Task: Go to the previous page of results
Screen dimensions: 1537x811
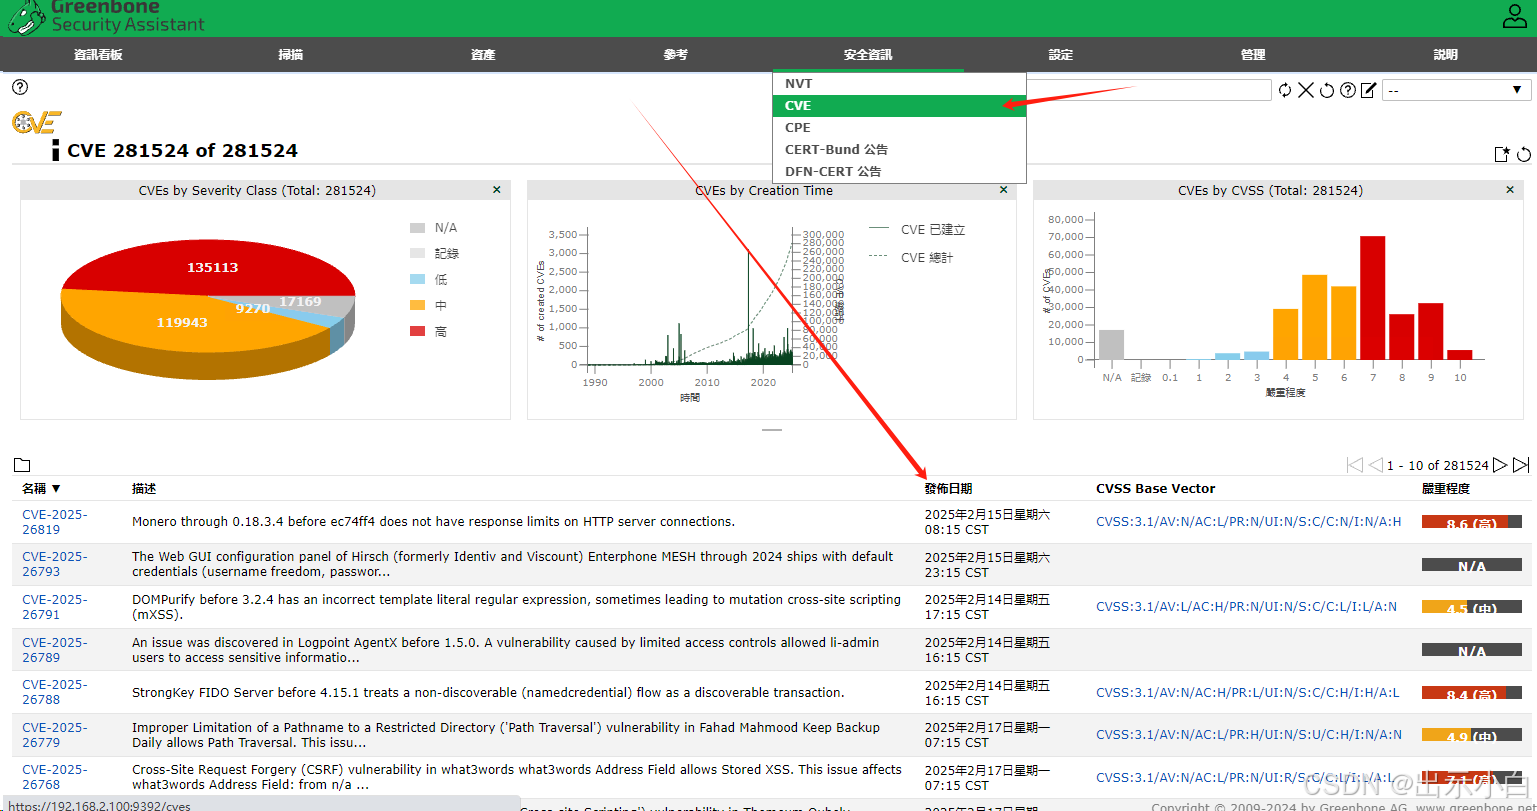Action: 1376,465
